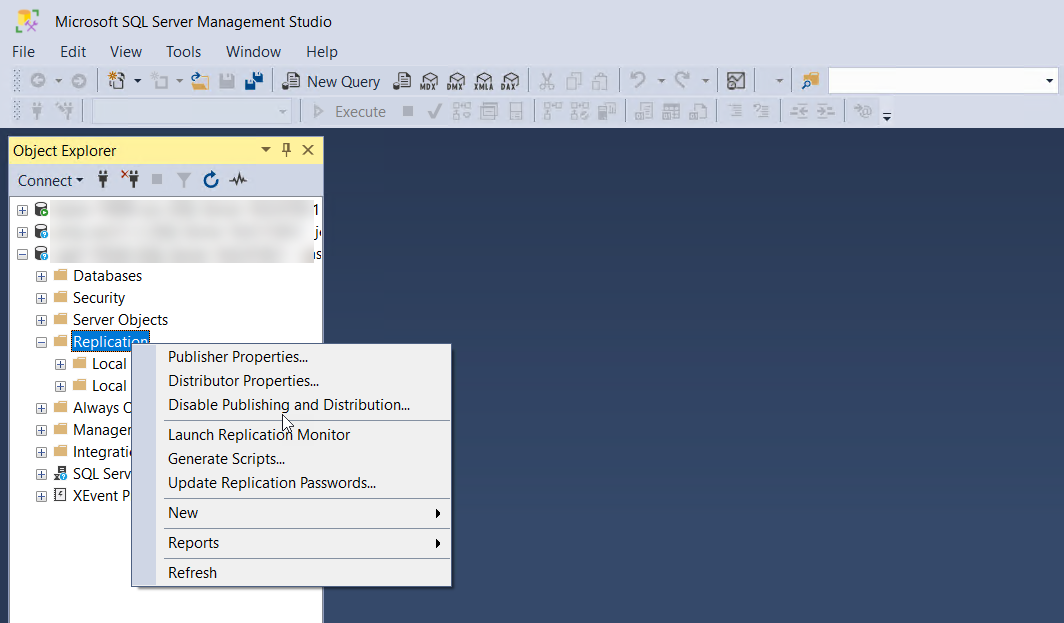Open the Available Databases combo box

[191, 111]
